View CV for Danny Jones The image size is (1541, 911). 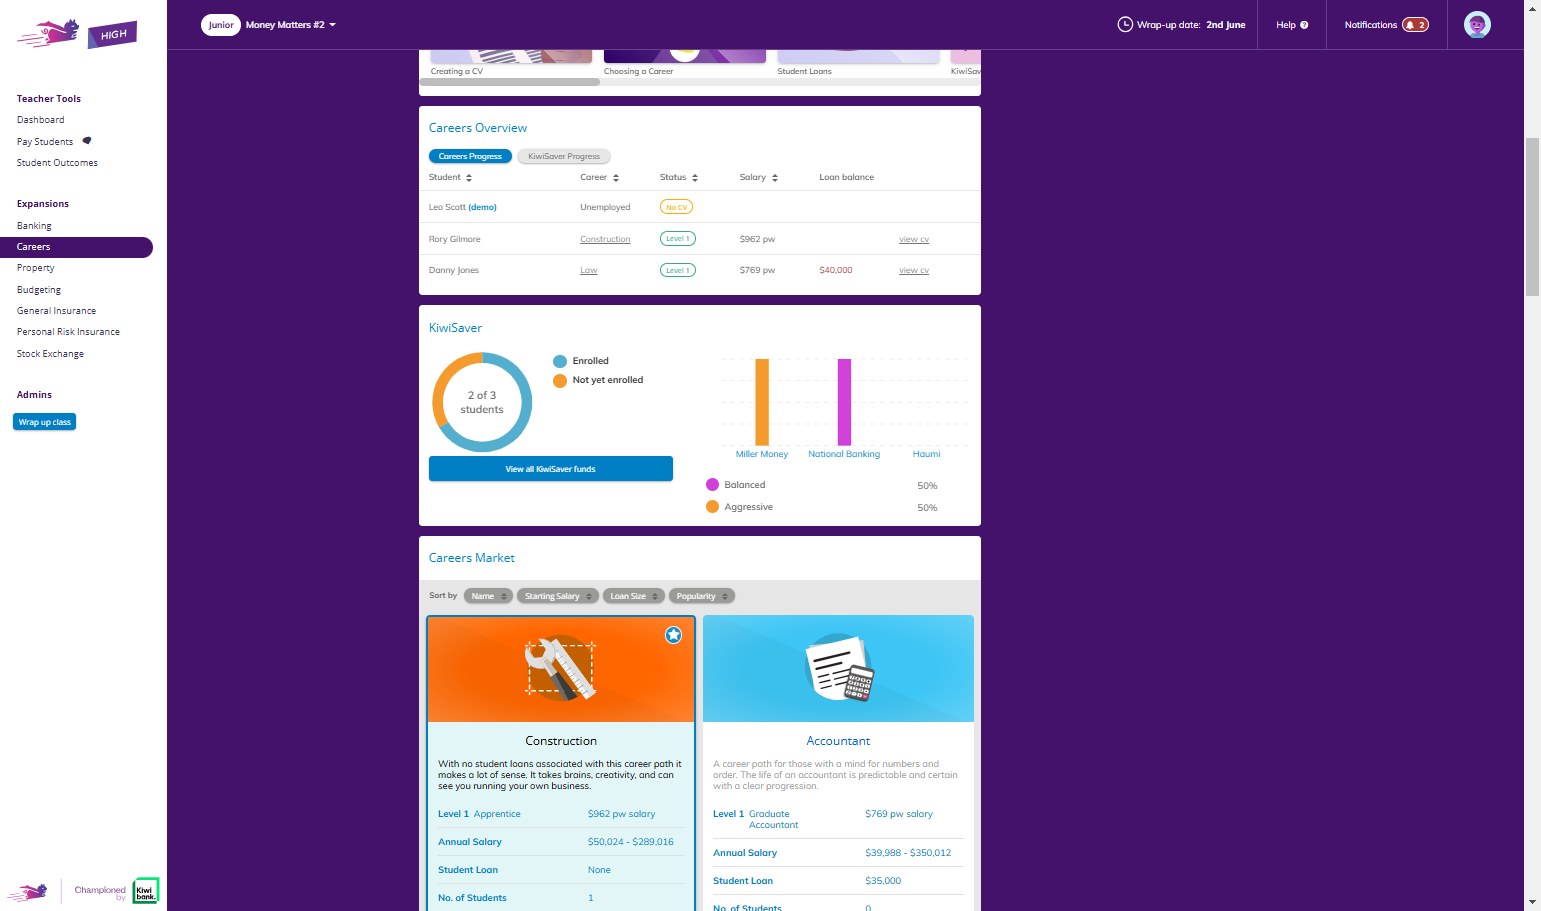point(914,270)
